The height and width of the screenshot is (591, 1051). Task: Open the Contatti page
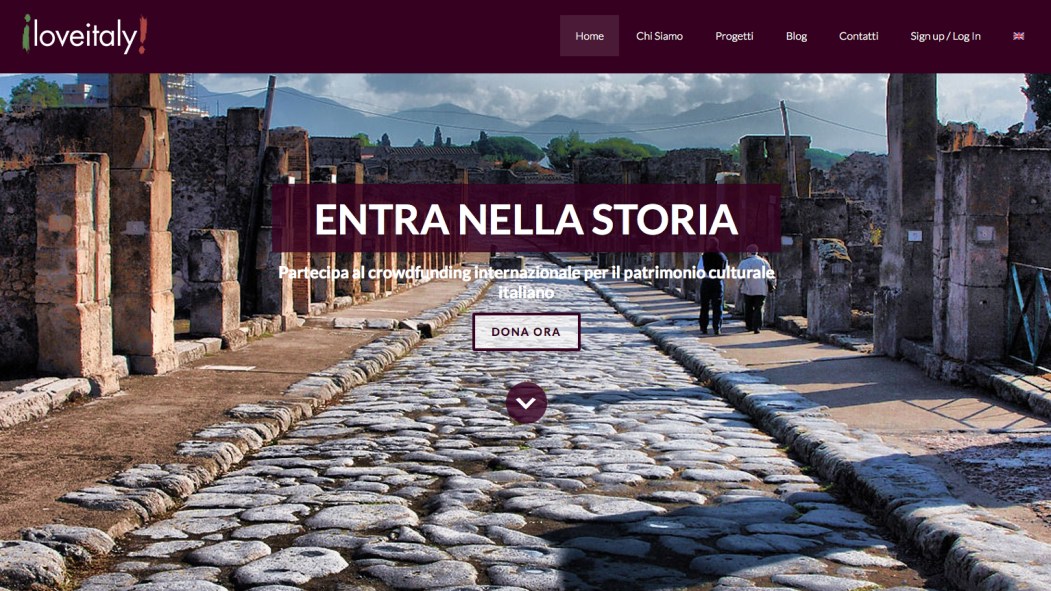tap(859, 36)
